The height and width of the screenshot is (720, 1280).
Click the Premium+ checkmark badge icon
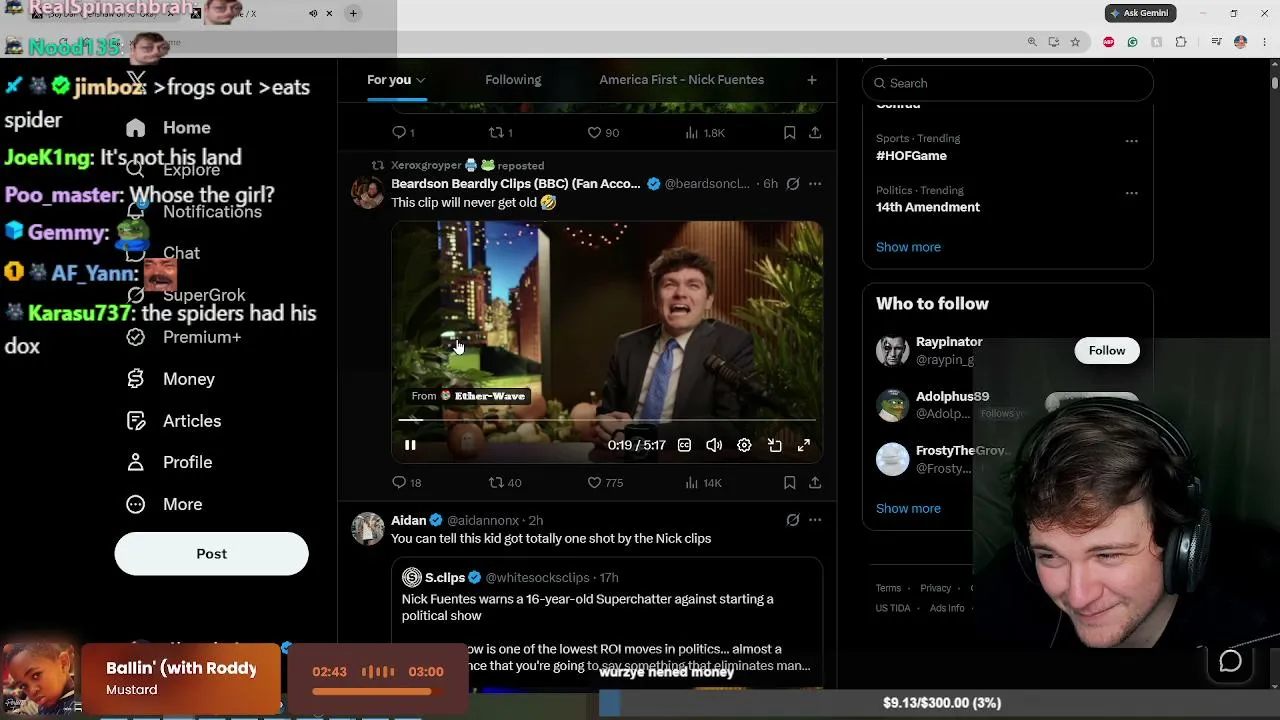[136, 337]
